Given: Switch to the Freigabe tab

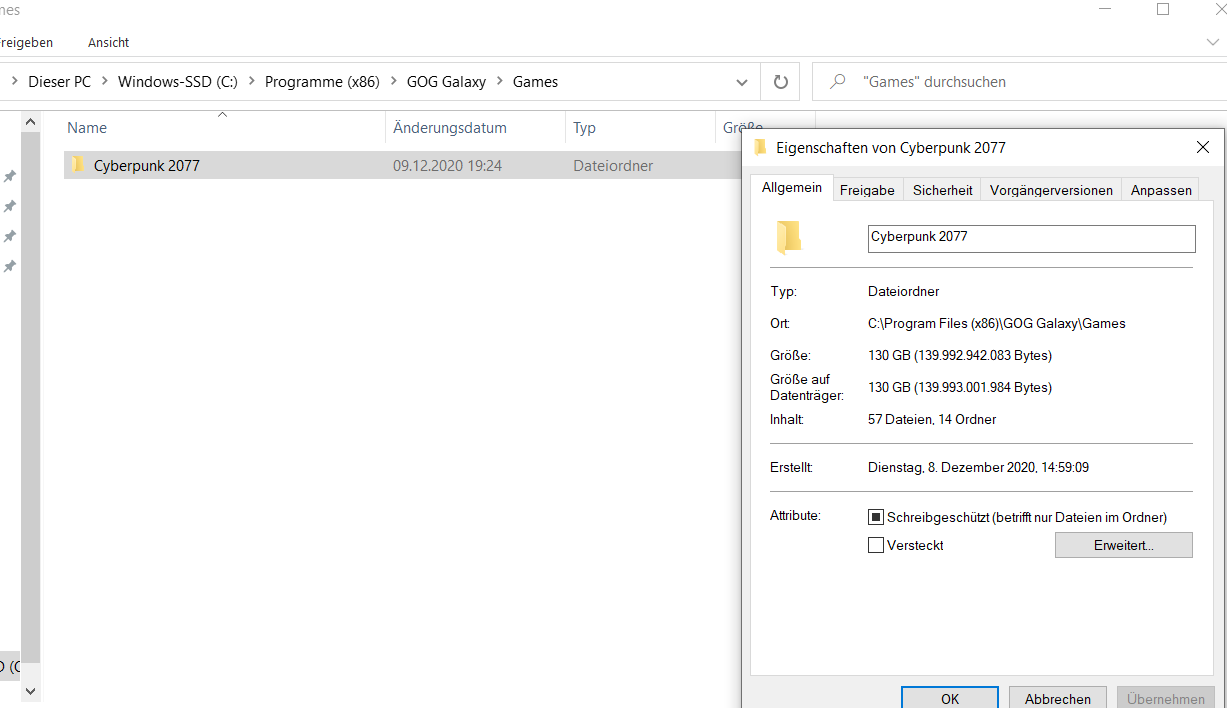Looking at the screenshot, I should 867,190.
